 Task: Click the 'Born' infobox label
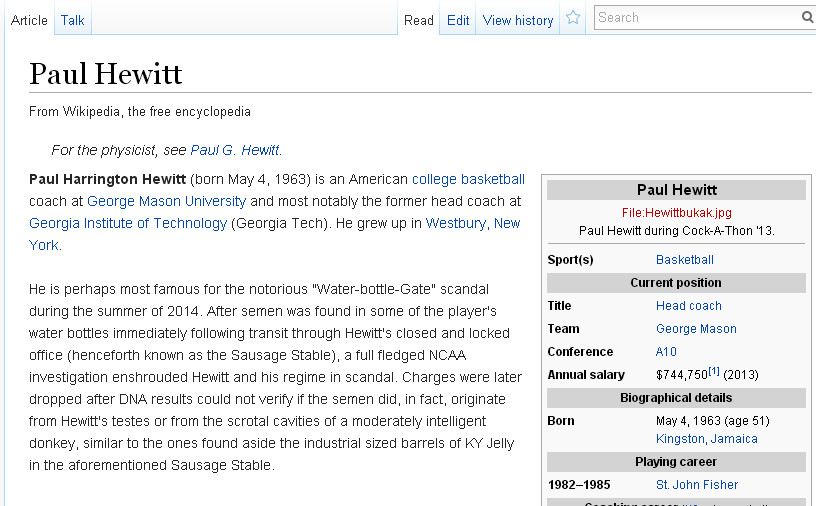561,421
